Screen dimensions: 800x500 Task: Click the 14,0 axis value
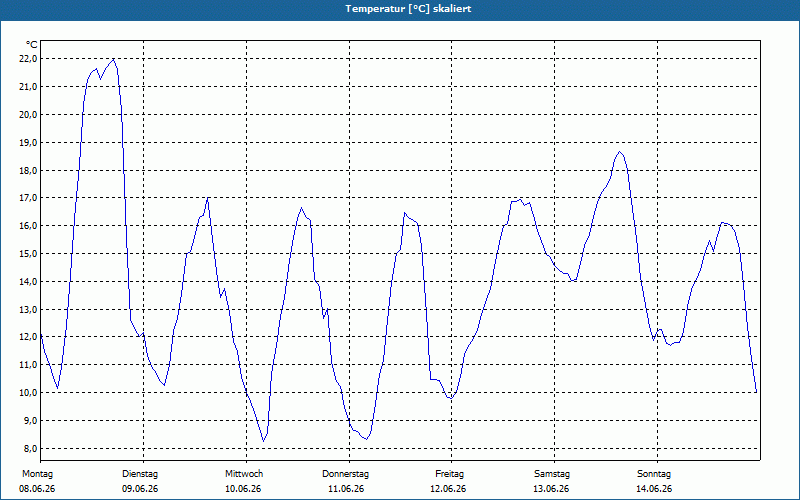point(28,282)
